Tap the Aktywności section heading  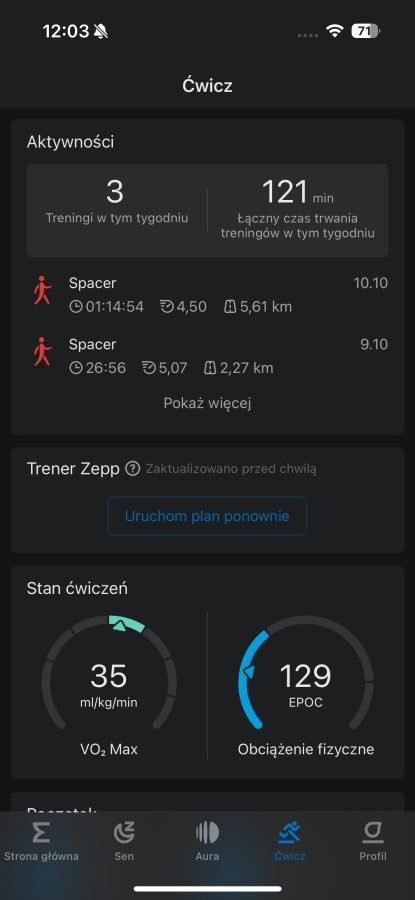tap(70, 142)
